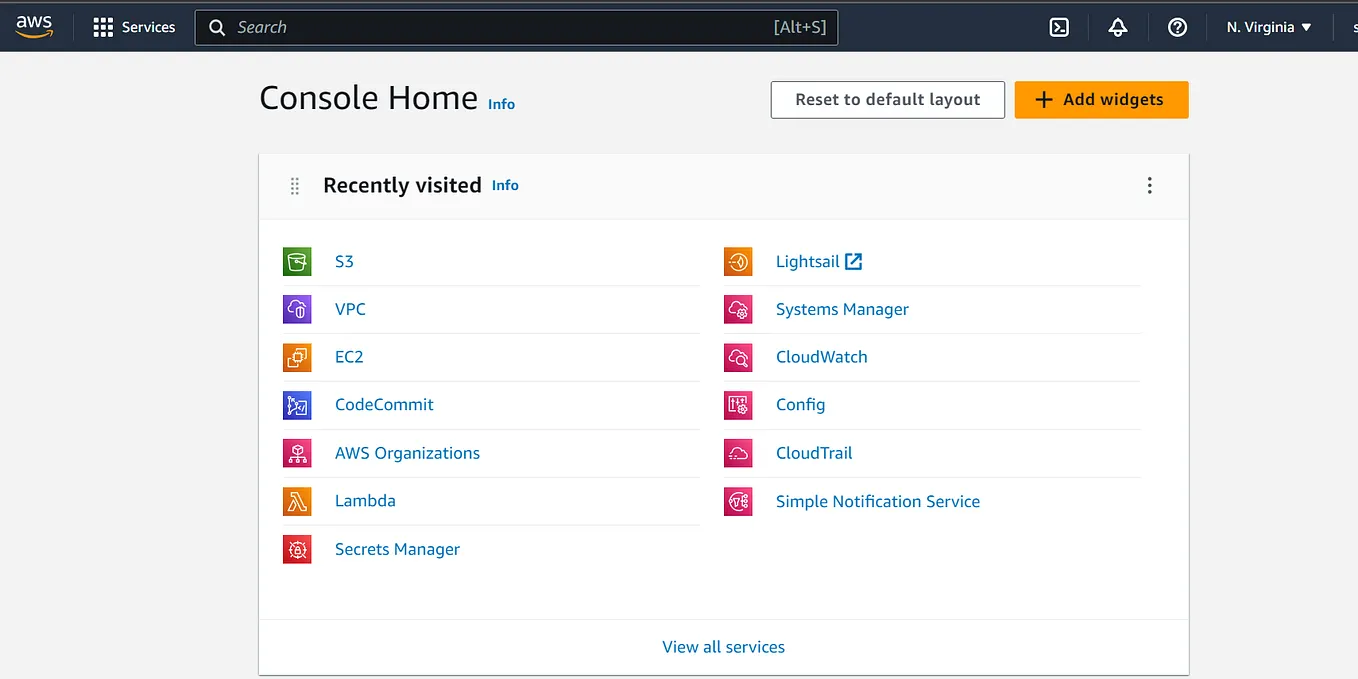Click Add widgets button
The image size is (1358, 679).
pos(1101,99)
